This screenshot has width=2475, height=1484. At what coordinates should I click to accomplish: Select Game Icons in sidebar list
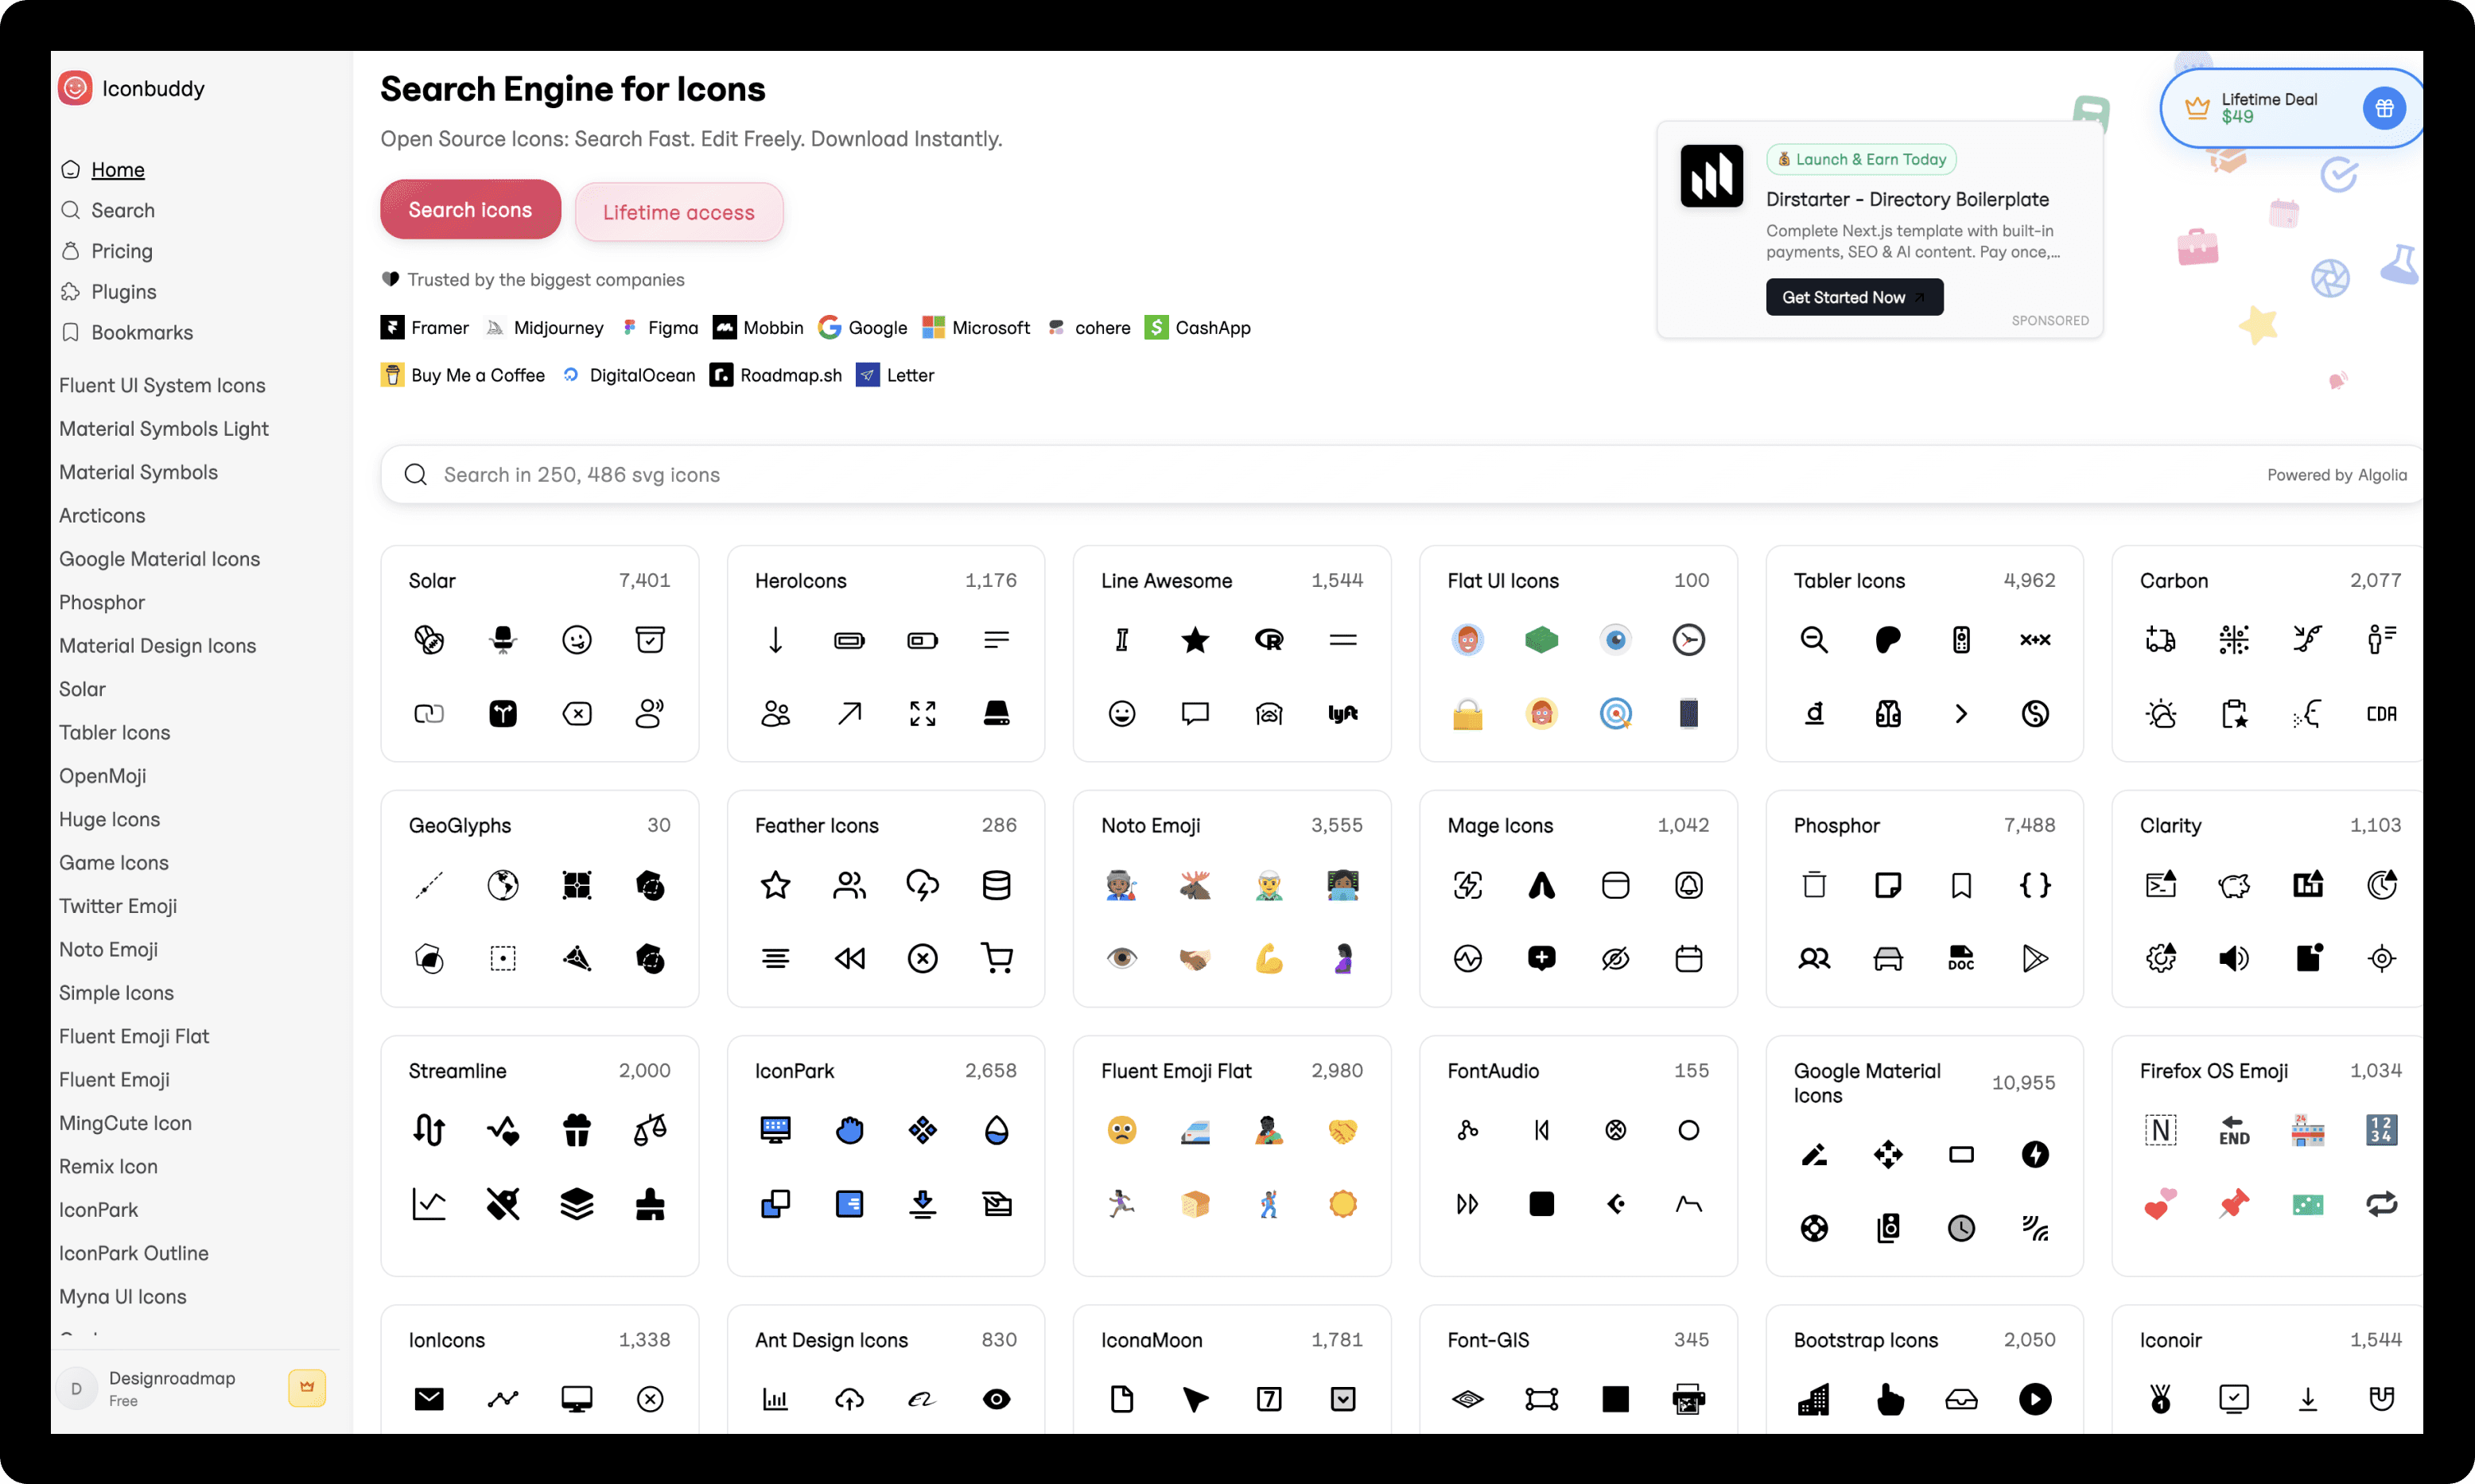click(x=113, y=862)
